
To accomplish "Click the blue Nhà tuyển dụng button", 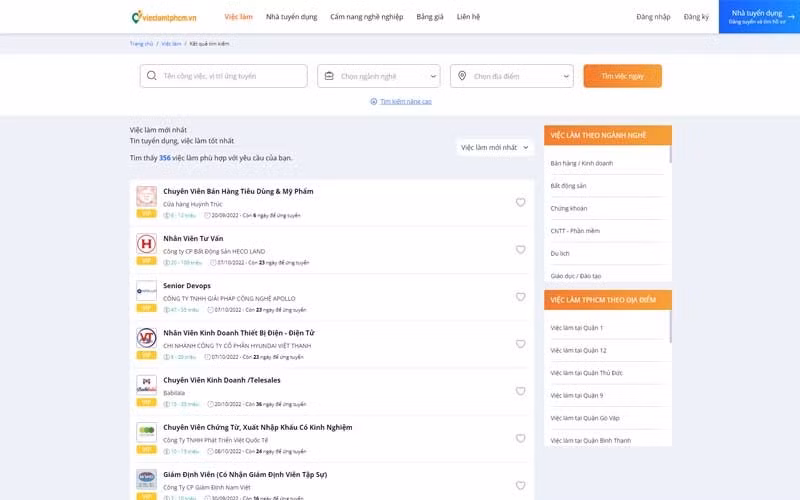I will pos(759,17).
